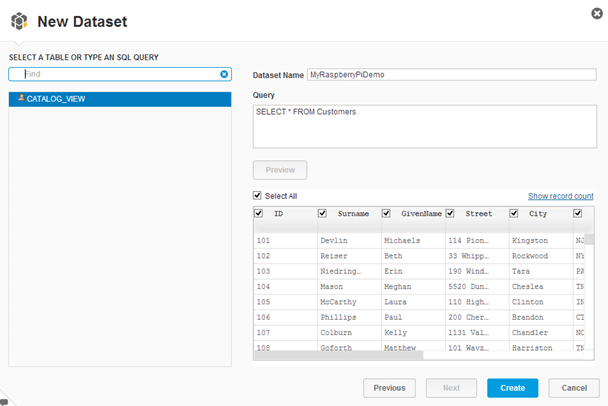Screen dimensions: 608x406
Task: Click the New Dataset cube icon
Action: pyautogui.click(x=19, y=20)
